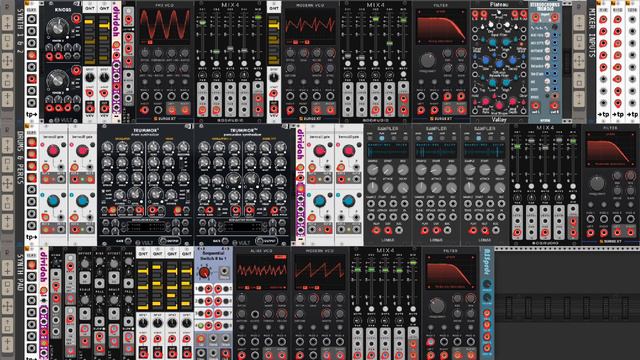Click FM VCO waveform display
The image size is (640, 360).
coord(164,26)
